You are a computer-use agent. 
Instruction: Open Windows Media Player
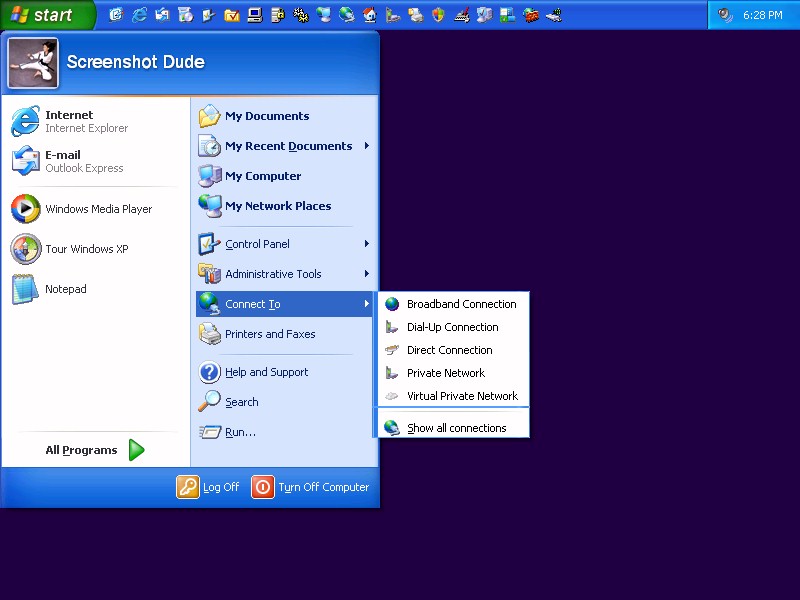tap(82, 209)
